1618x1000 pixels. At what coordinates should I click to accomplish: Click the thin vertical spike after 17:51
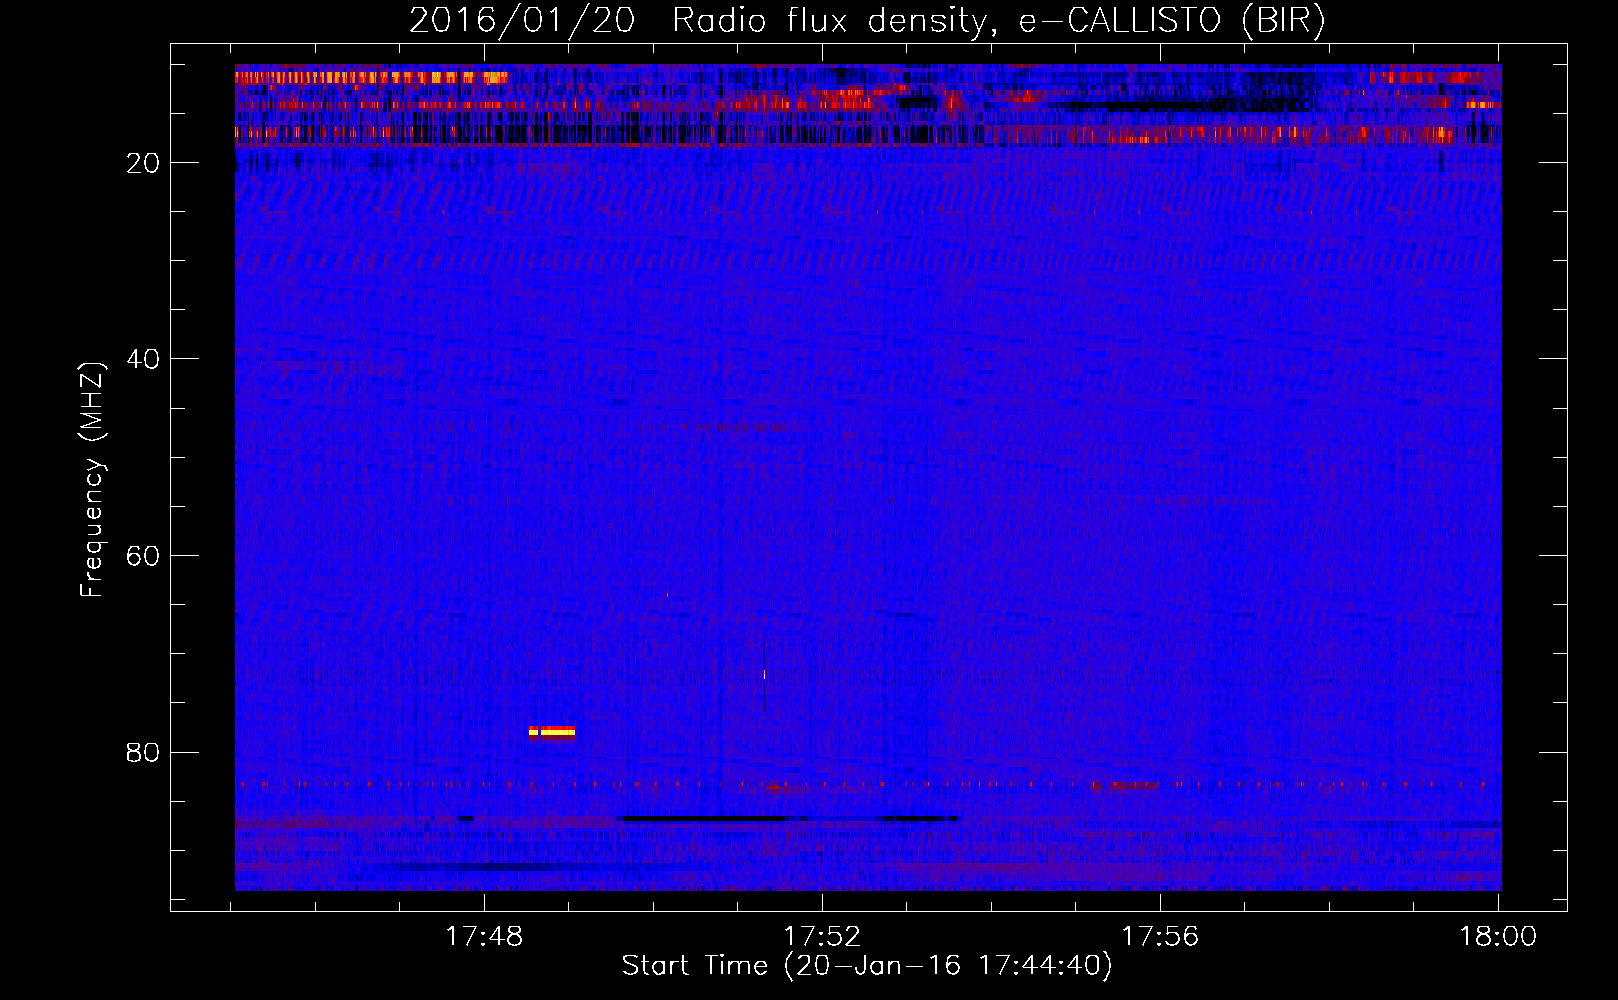coord(764,675)
